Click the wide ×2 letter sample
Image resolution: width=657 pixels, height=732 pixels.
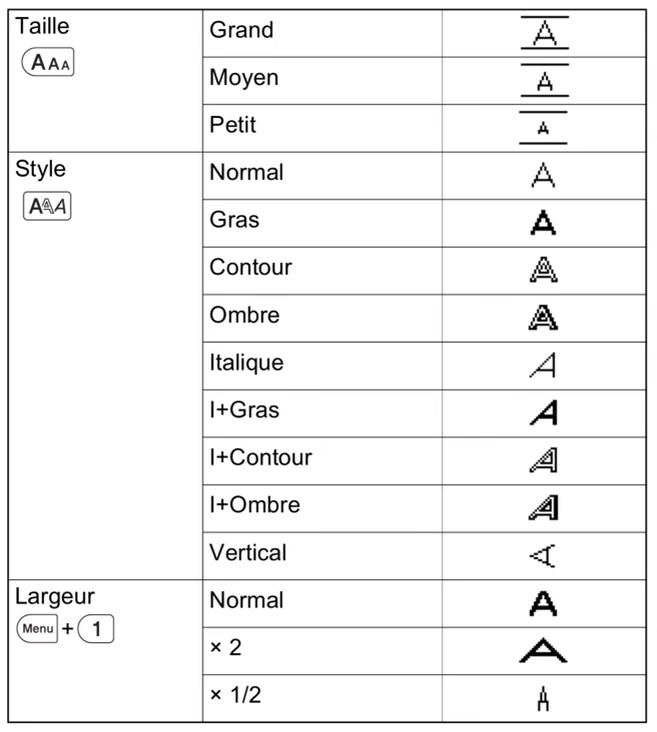544,651
